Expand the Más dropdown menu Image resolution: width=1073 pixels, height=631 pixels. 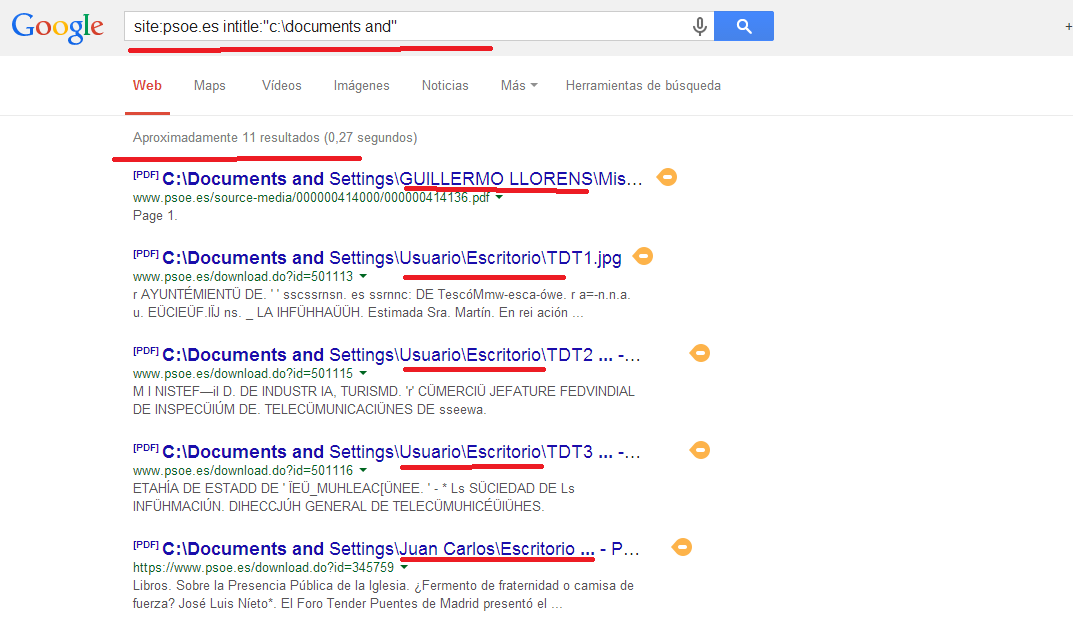coord(519,86)
